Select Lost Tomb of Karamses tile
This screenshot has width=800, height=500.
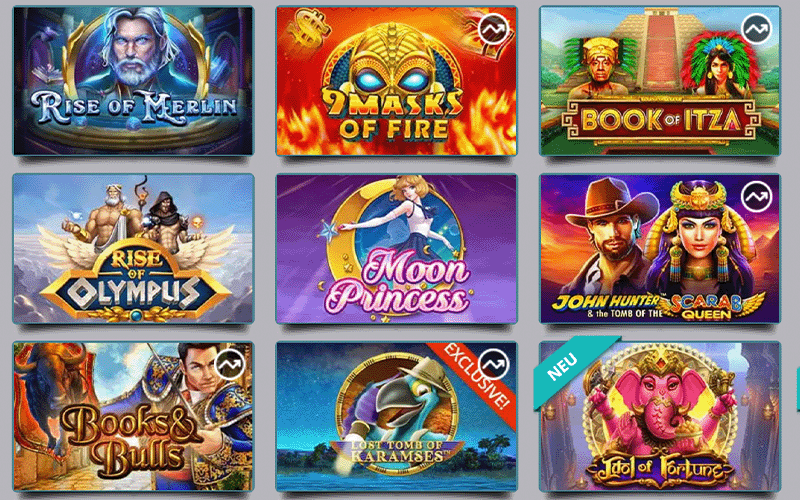(396, 416)
